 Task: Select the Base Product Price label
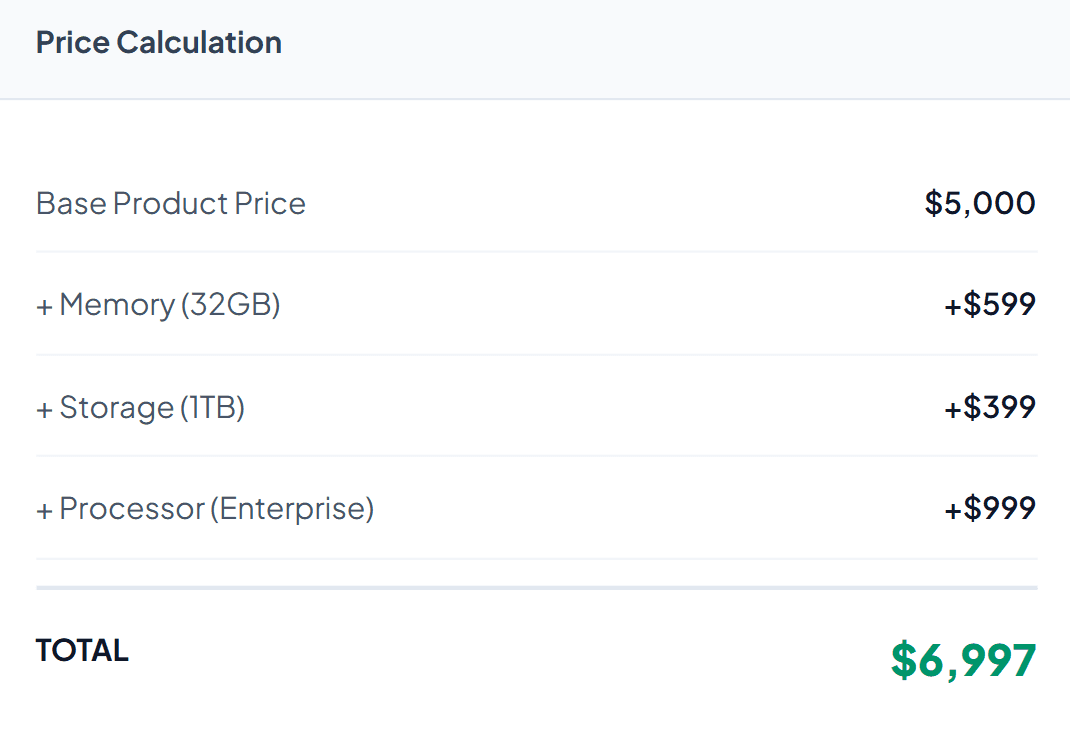coord(171,204)
